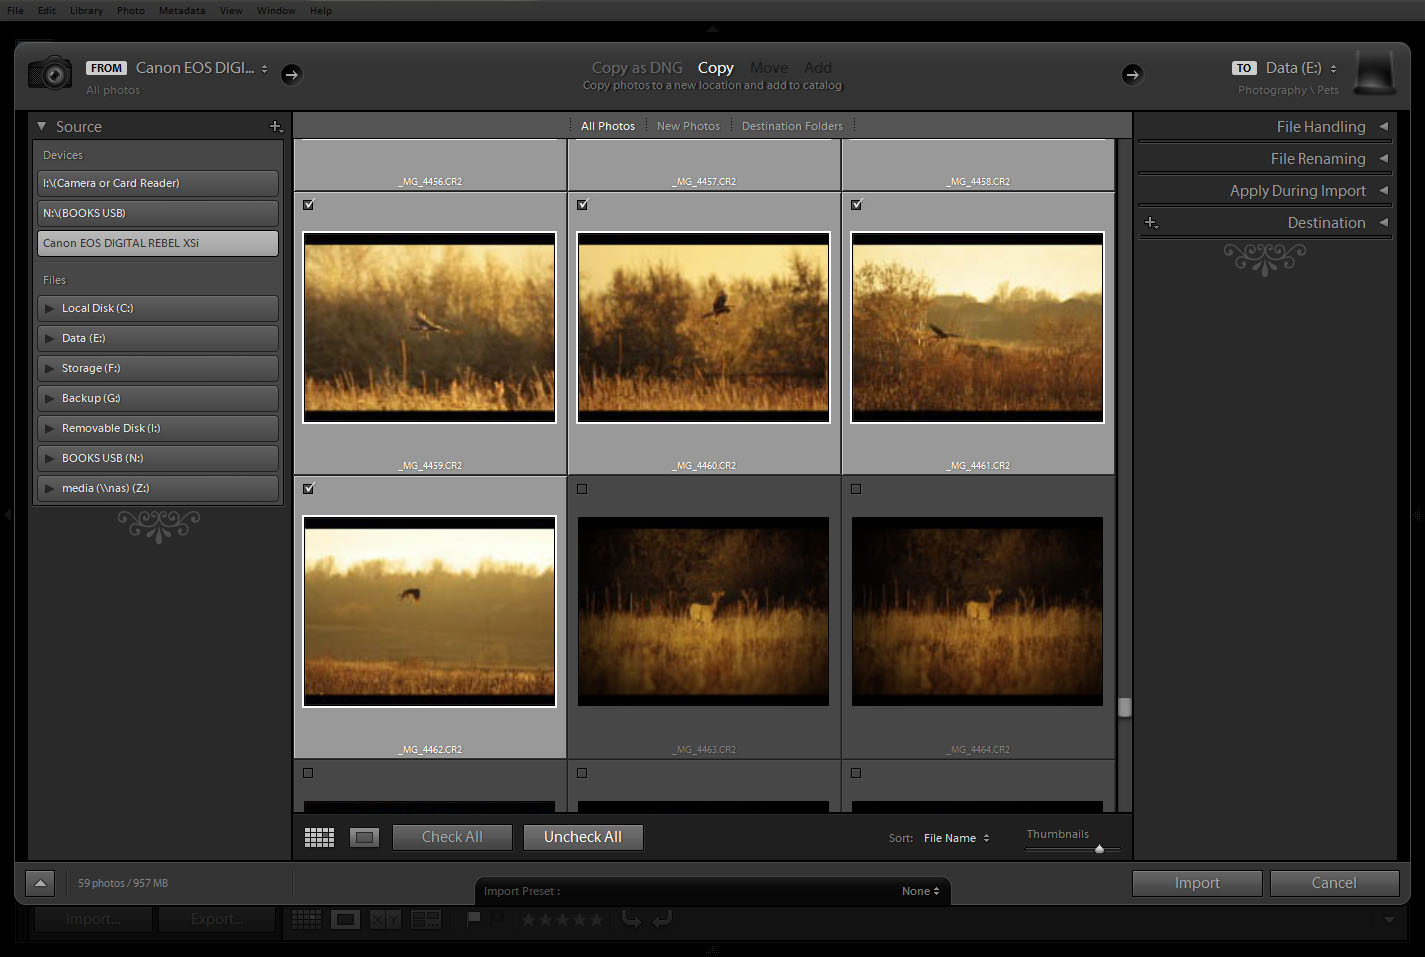Click the rotate left icon in bottom toolbar
Image resolution: width=1425 pixels, height=957 pixels.
coord(631,918)
